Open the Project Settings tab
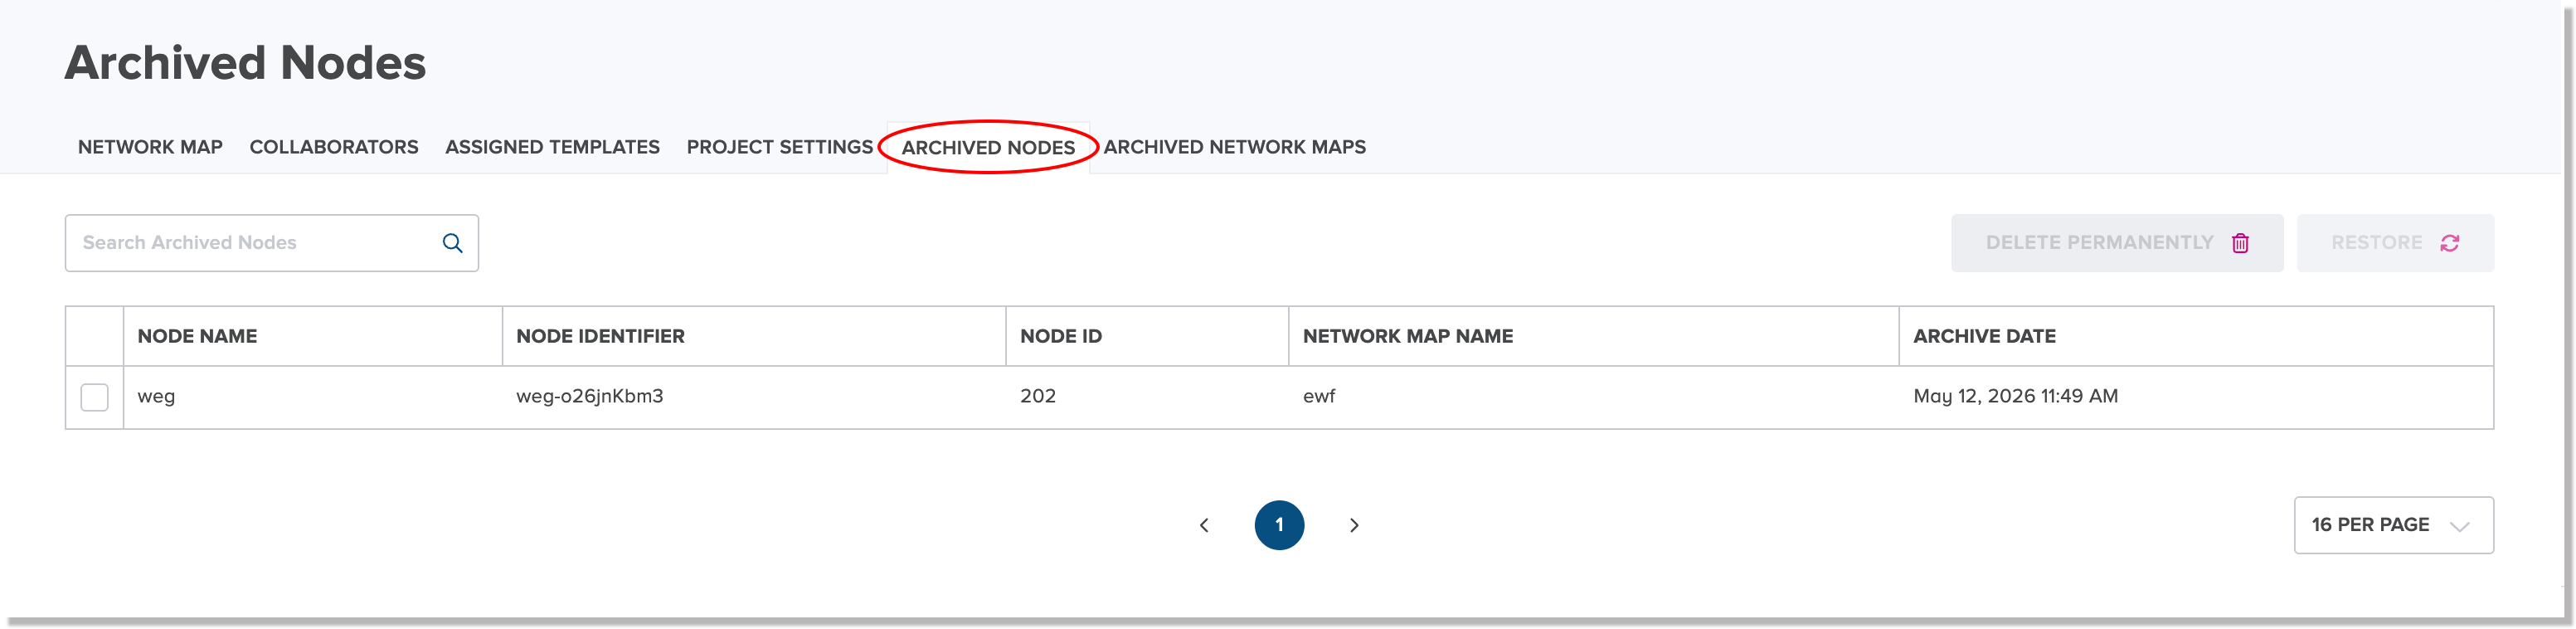The height and width of the screenshot is (629, 2576). pos(779,147)
